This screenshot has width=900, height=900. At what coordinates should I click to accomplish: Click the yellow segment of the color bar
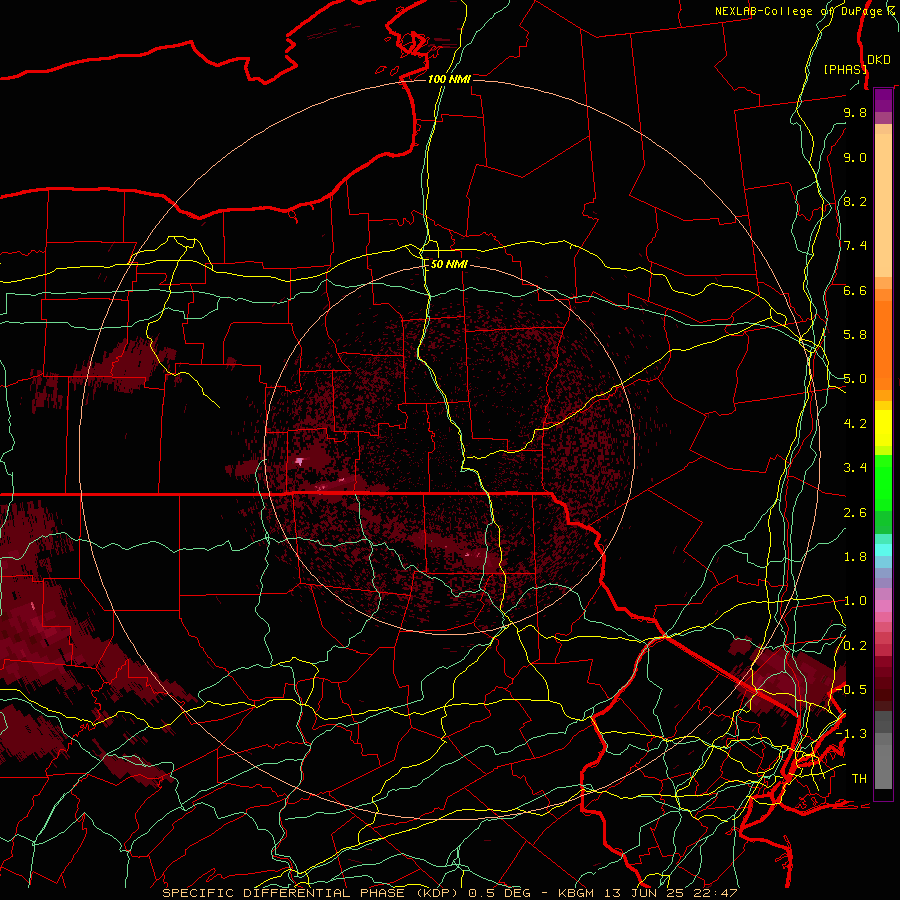883,428
